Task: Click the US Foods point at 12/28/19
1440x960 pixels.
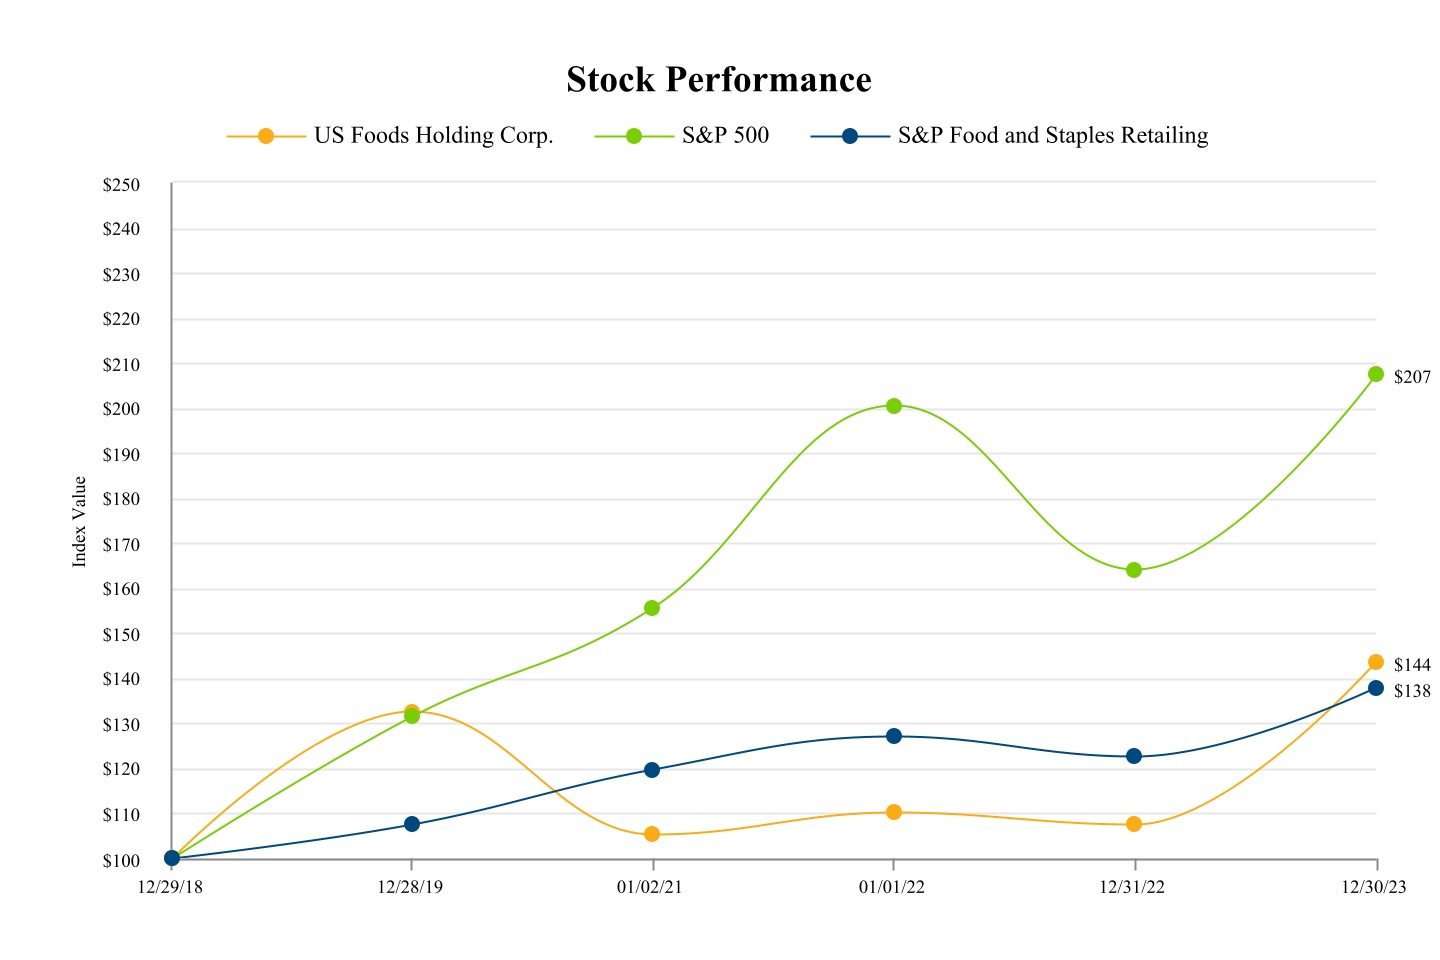Action: click(x=411, y=711)
